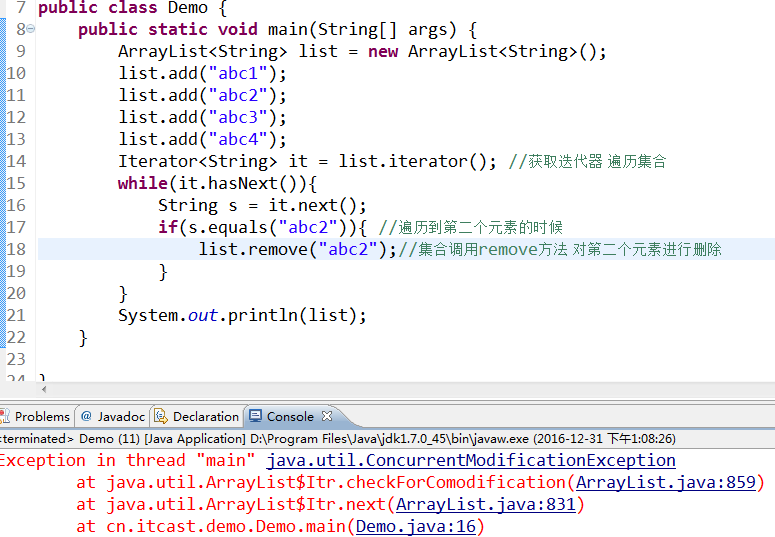This screenshot has width=775, height=537.
Task: Click the list.add("abc3") line
Action: pyautogui.click(x=202, y=117)
